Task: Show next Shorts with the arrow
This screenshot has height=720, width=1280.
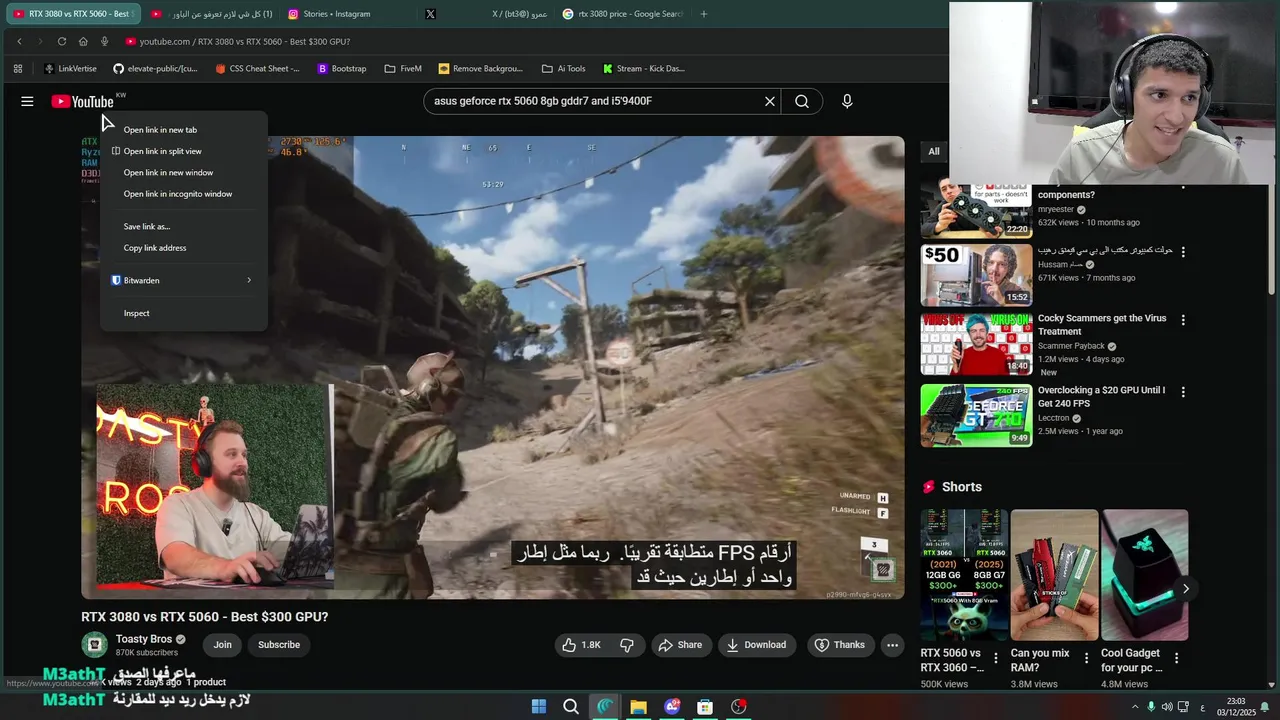Action: click(x=1186, y=589)
